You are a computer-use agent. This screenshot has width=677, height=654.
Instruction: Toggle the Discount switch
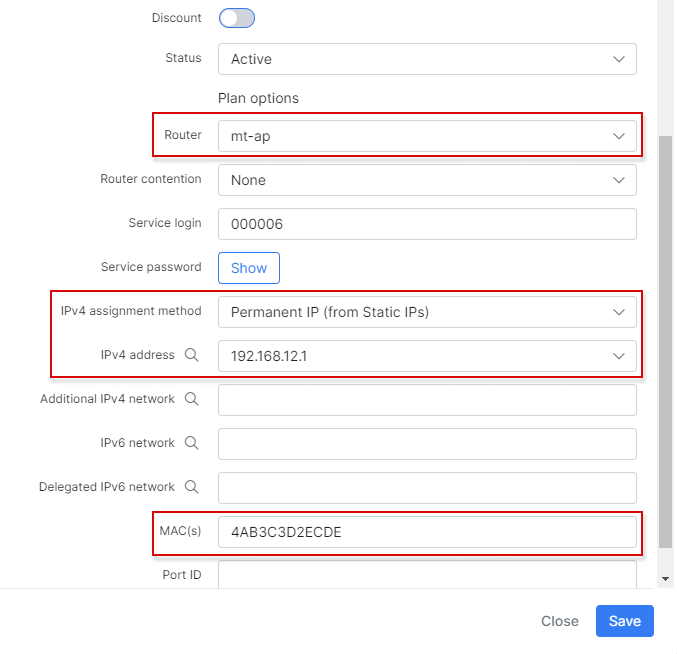(237, 18)
